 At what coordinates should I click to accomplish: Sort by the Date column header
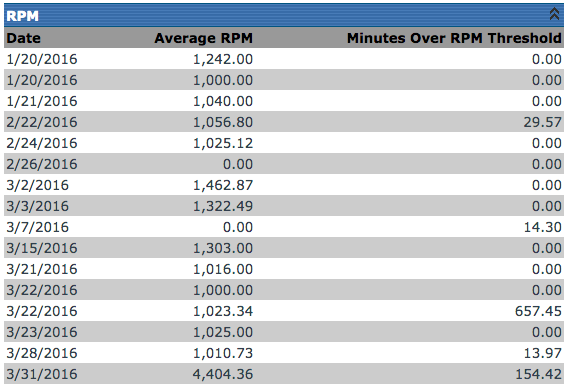pos(23,38)
